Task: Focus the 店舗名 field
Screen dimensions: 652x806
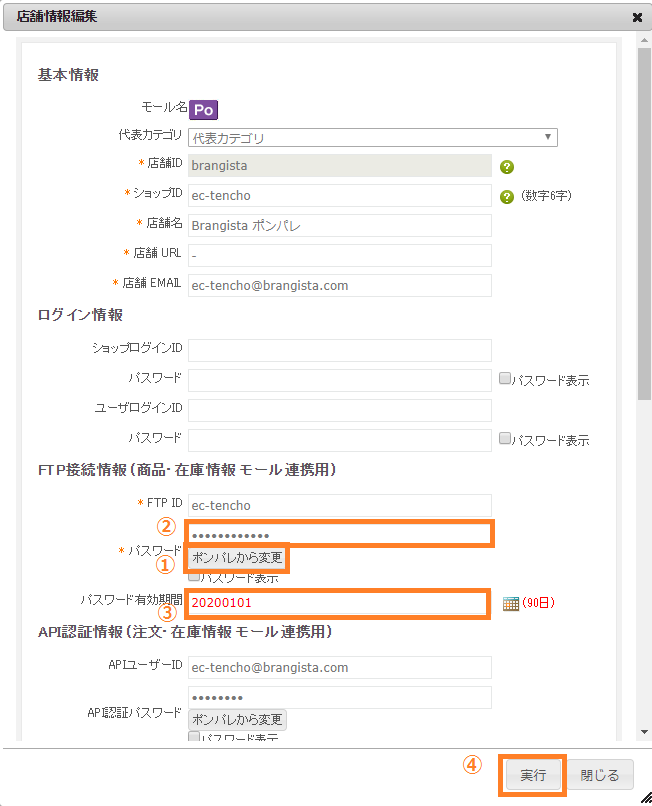Action: [x=340, y=226]
